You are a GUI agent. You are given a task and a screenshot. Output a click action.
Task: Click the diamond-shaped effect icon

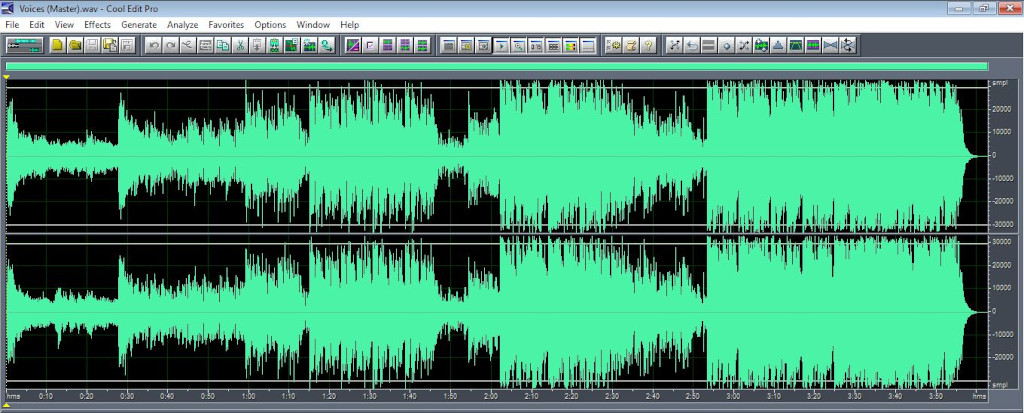[726, 46]
